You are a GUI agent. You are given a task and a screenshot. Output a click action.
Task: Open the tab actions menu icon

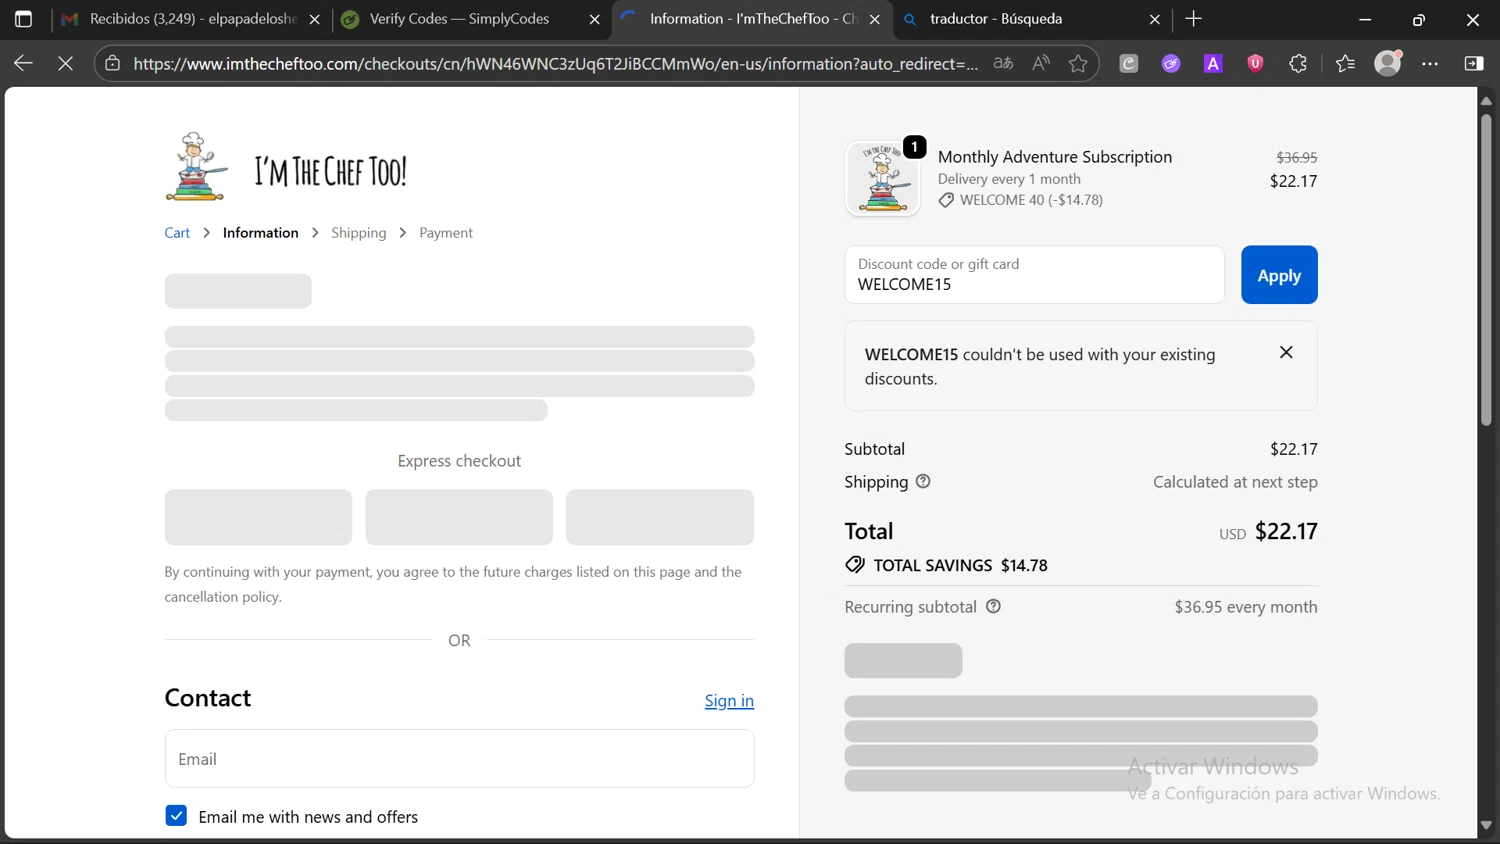point(23,19)
